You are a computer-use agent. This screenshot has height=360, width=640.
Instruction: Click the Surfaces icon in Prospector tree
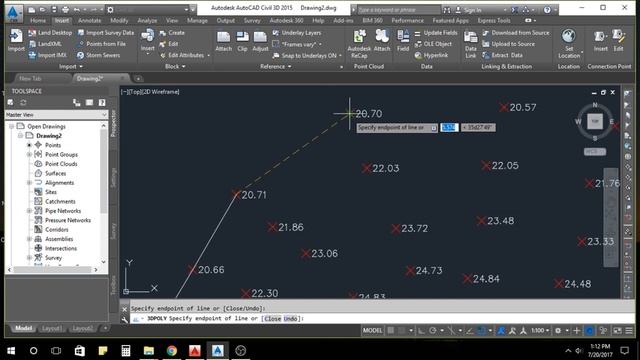(38, 173)
